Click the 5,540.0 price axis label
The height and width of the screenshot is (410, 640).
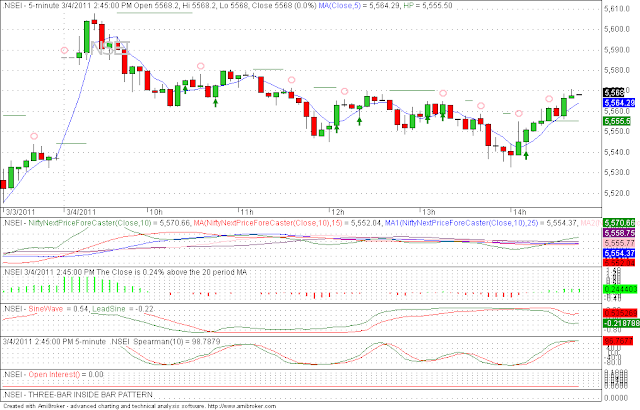point(618,152)
